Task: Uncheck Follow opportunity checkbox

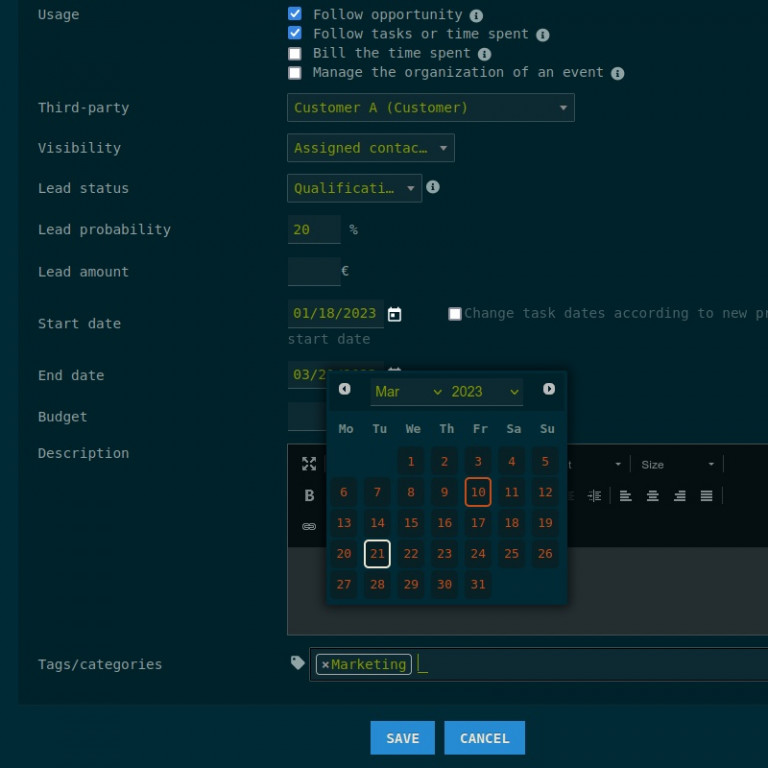Action: click(x=295, y=14)
